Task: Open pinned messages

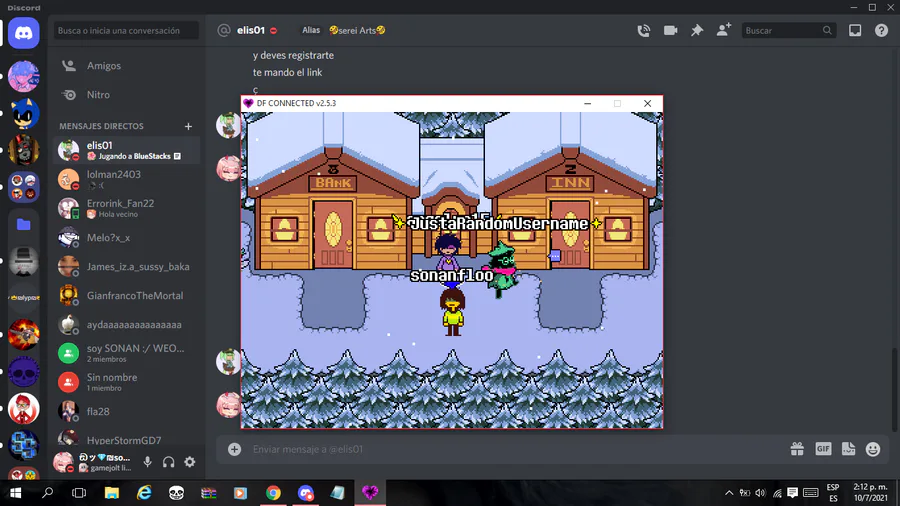Action: 697,30
